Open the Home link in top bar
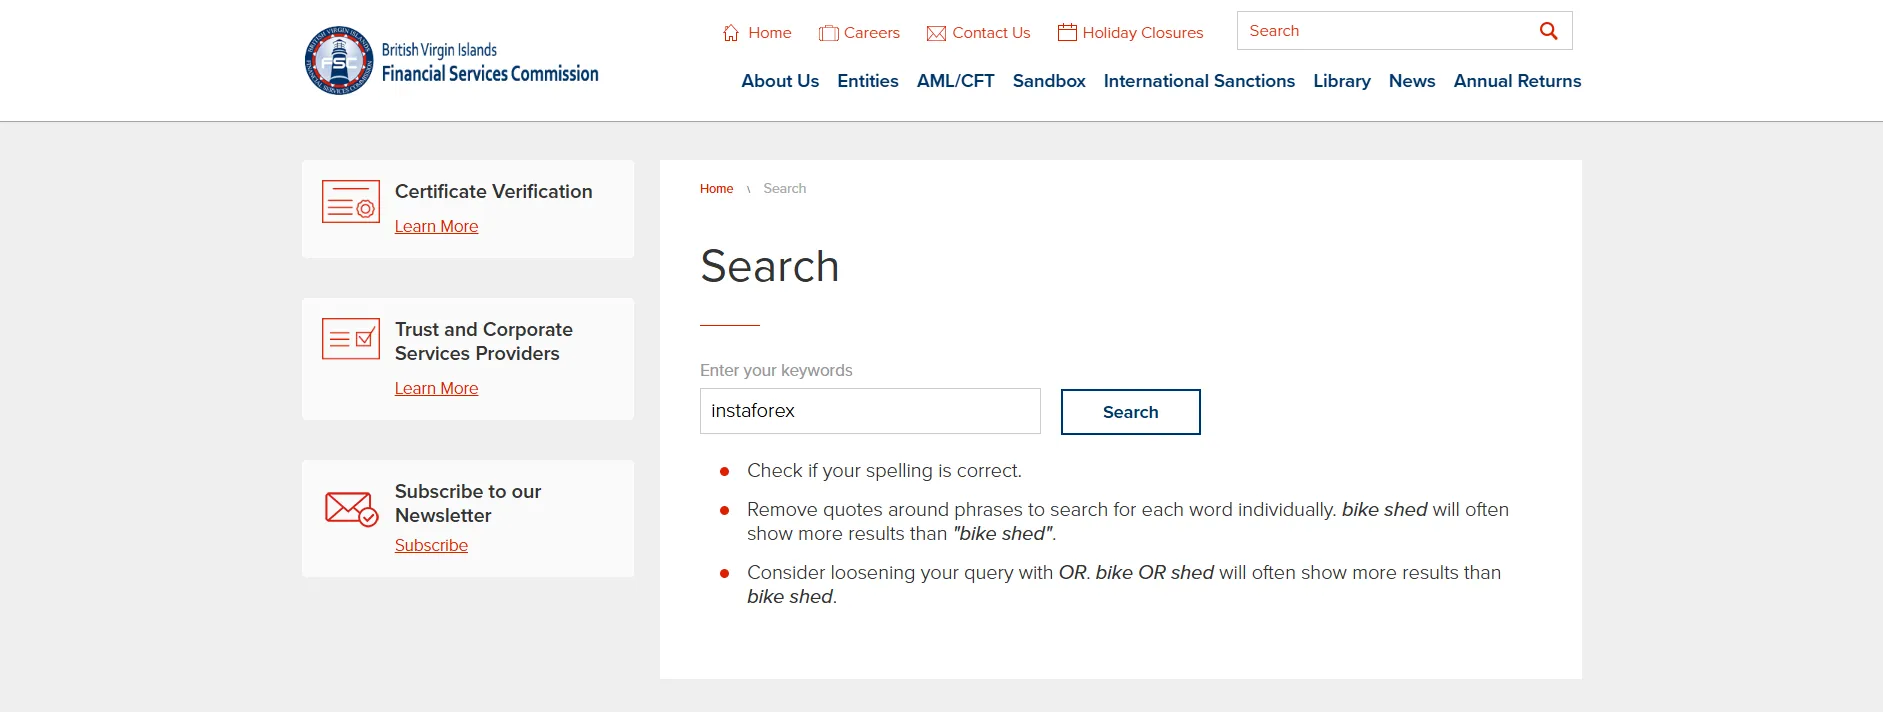This screenshot has width=1883, height=712. coord(770,33)
